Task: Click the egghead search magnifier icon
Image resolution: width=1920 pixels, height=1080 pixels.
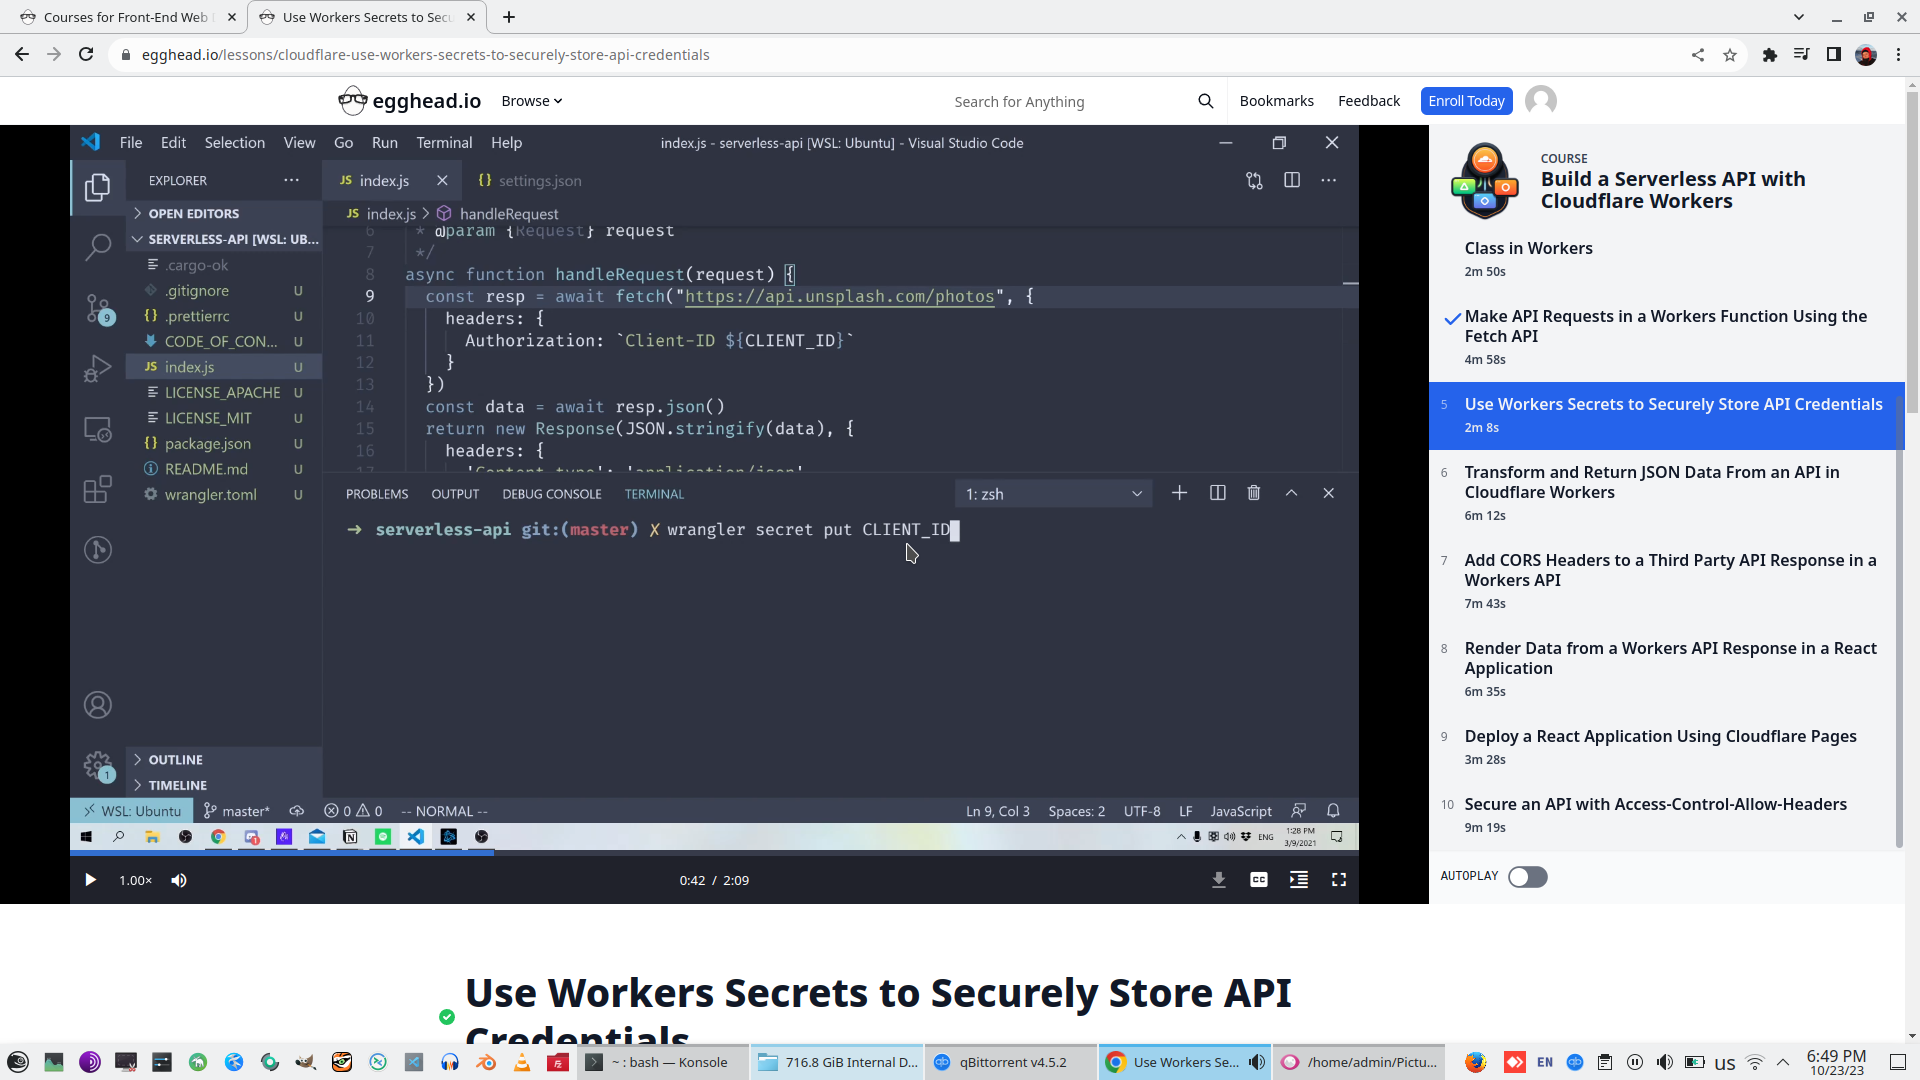Action: click(1205, 101)
